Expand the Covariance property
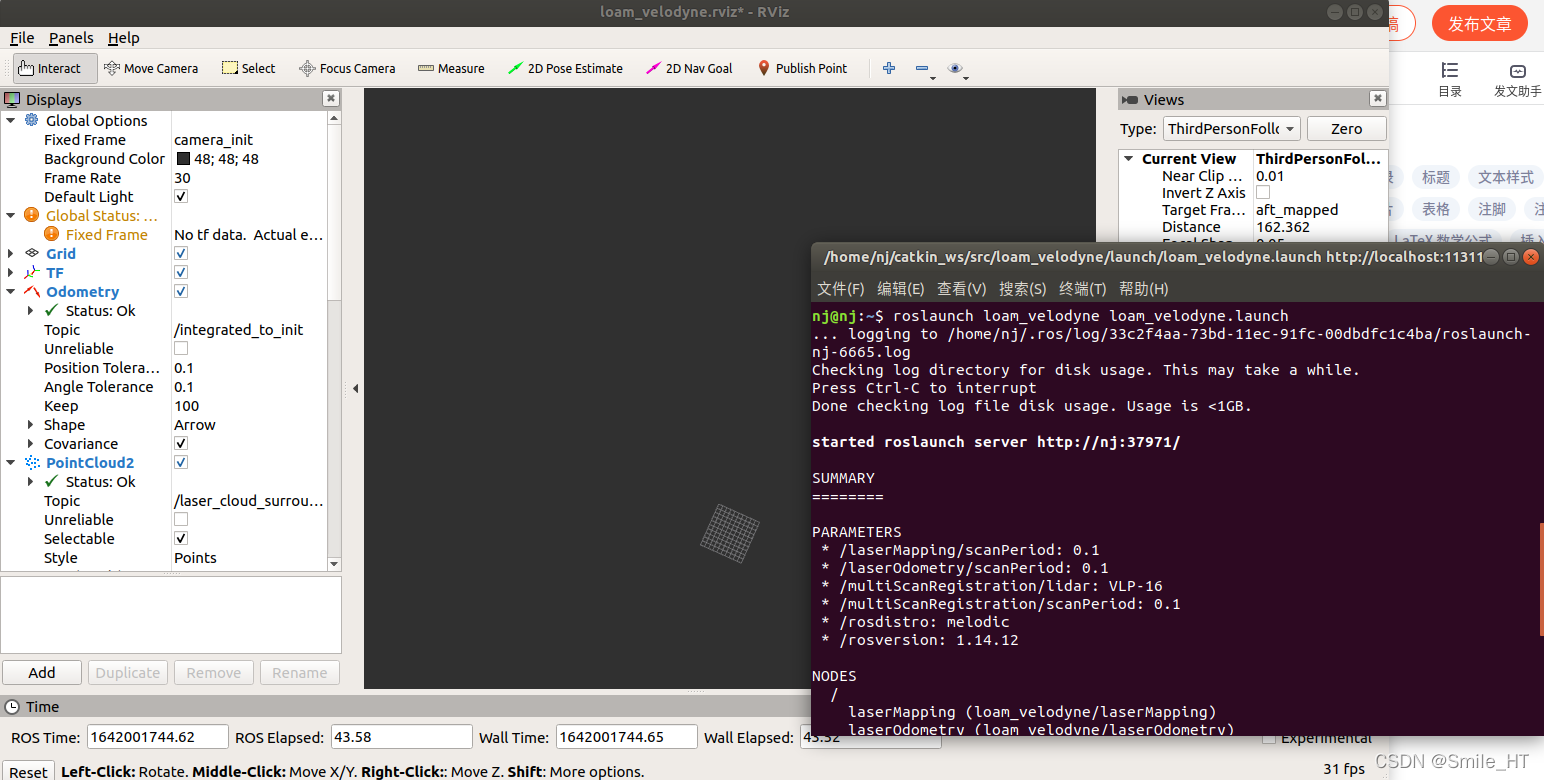Screen dimensions: 1544x780 [31, 443]
